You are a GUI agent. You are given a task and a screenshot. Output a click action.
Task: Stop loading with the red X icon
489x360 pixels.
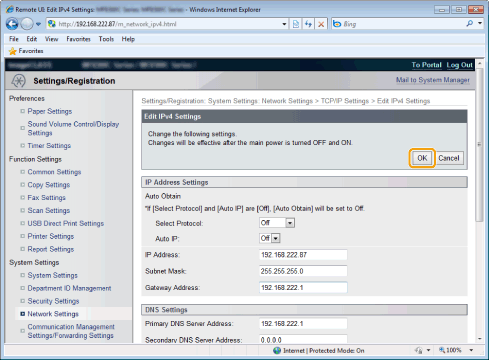[x=321, y=24]
